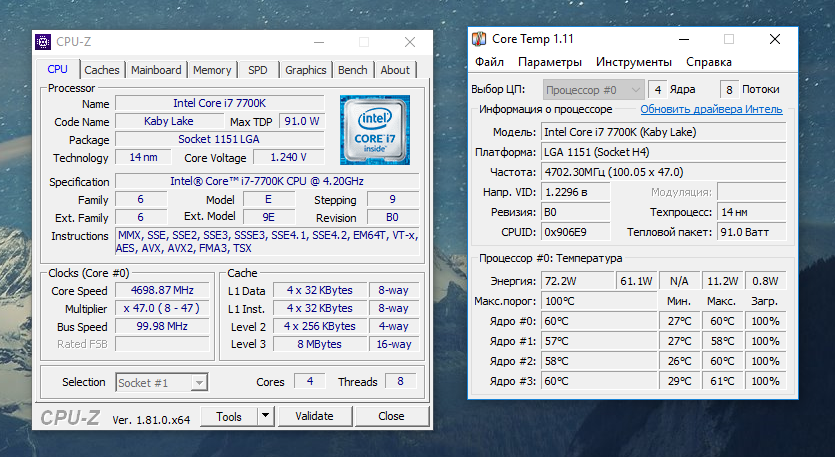Click the Cores value 4 in CPU-Z
The image size is (835, 457).
click(x=310, y=381)
